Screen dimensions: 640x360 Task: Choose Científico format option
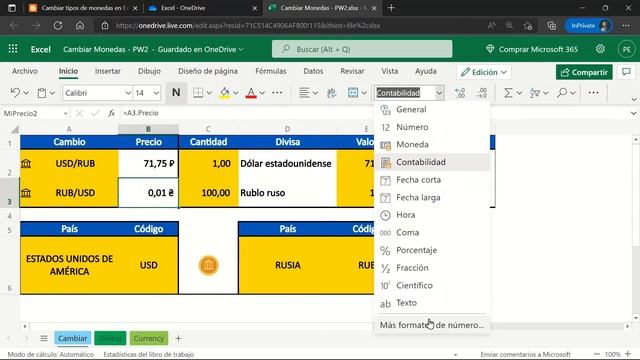pos(432,285)
